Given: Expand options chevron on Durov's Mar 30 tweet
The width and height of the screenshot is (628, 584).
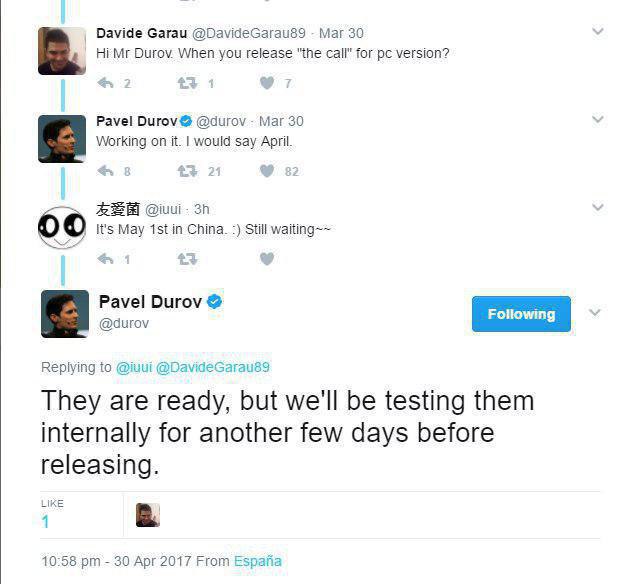Looking at the screenshot, I should tap(598, 119).
